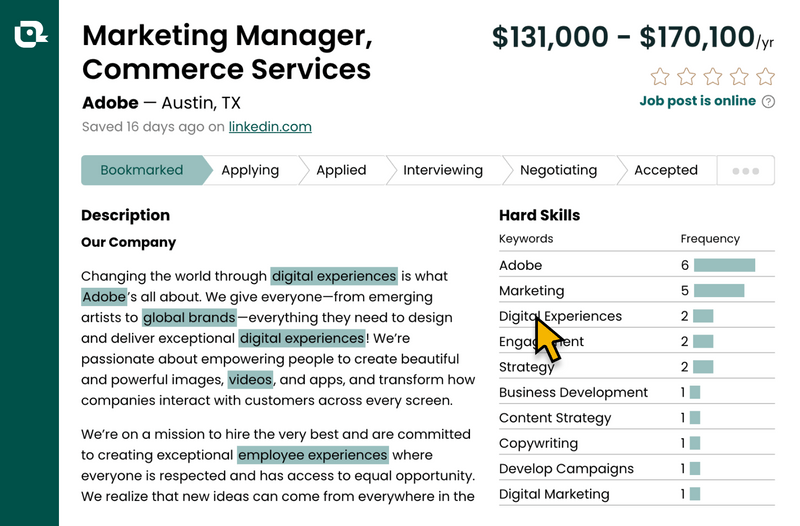This screenshot has width=800, height=526.
Task: Click highlighted 'global brands' keyword in description
Action: click(x=189, y=317)
